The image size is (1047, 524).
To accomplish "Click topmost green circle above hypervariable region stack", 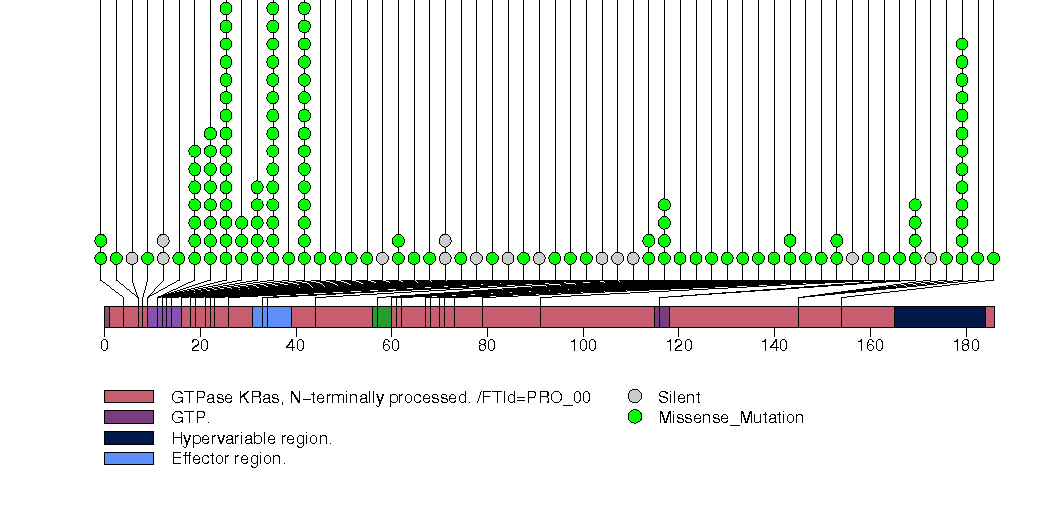I will point(962,44).
